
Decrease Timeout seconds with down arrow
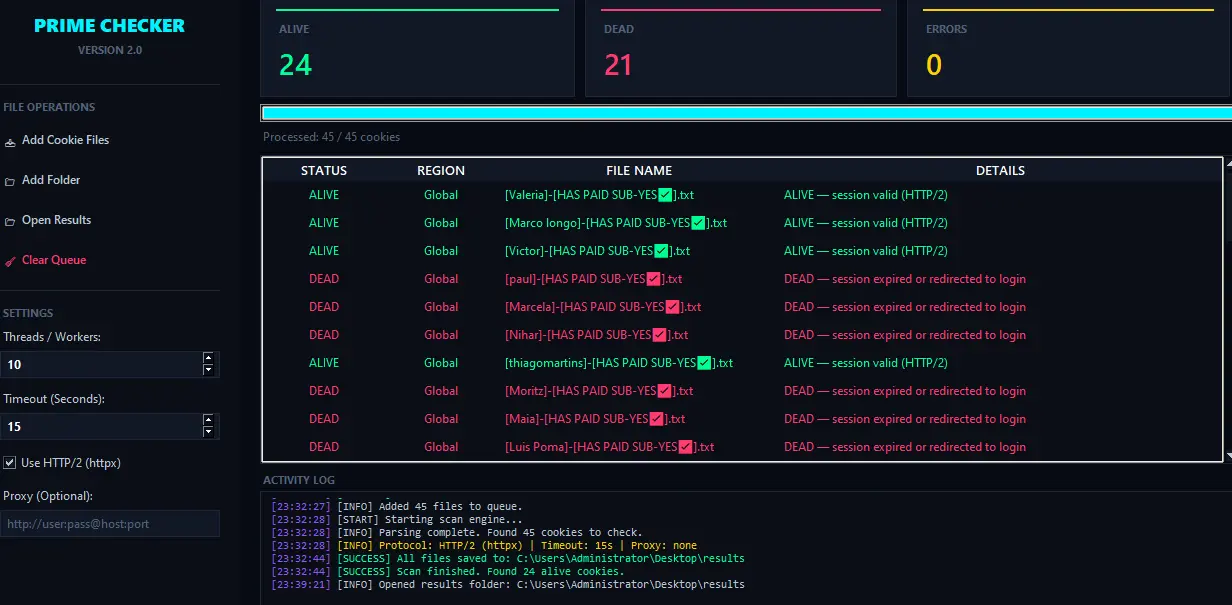coord(208,433)
